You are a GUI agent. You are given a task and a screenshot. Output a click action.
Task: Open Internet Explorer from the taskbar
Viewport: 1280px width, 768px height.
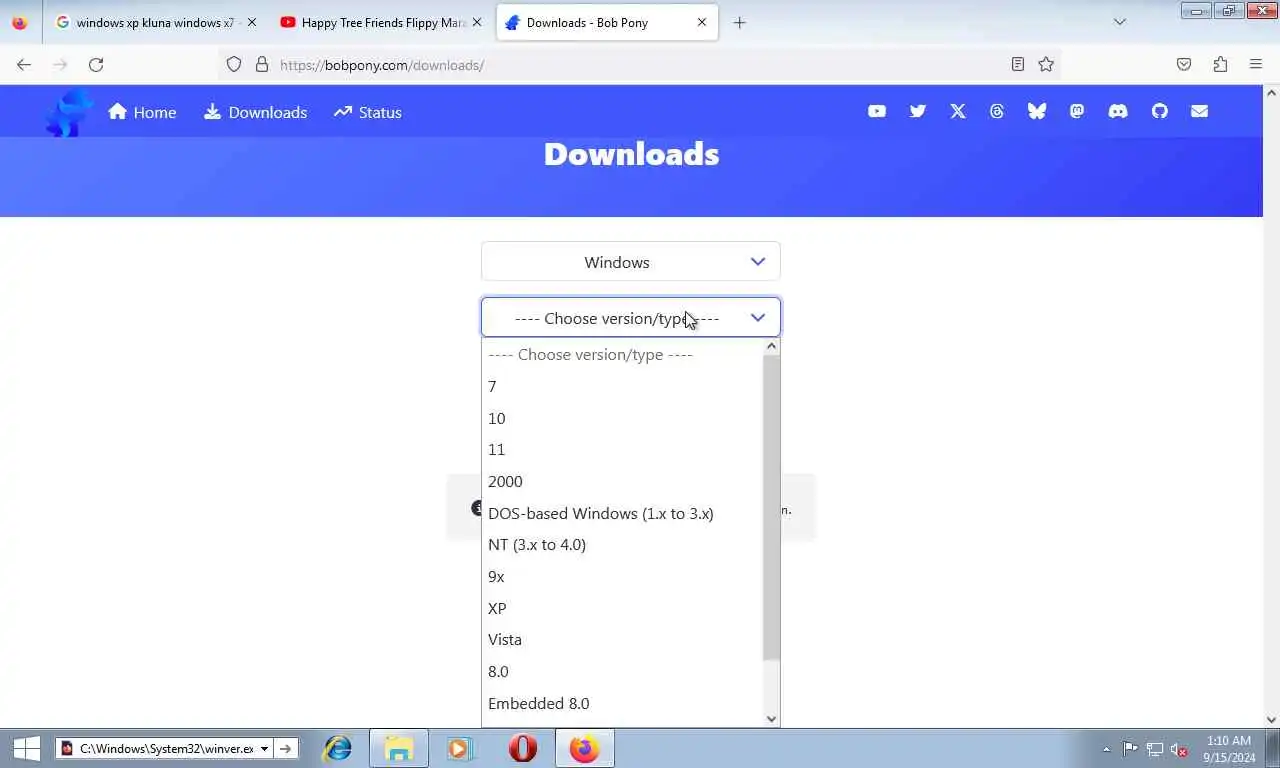pos(338,748)
